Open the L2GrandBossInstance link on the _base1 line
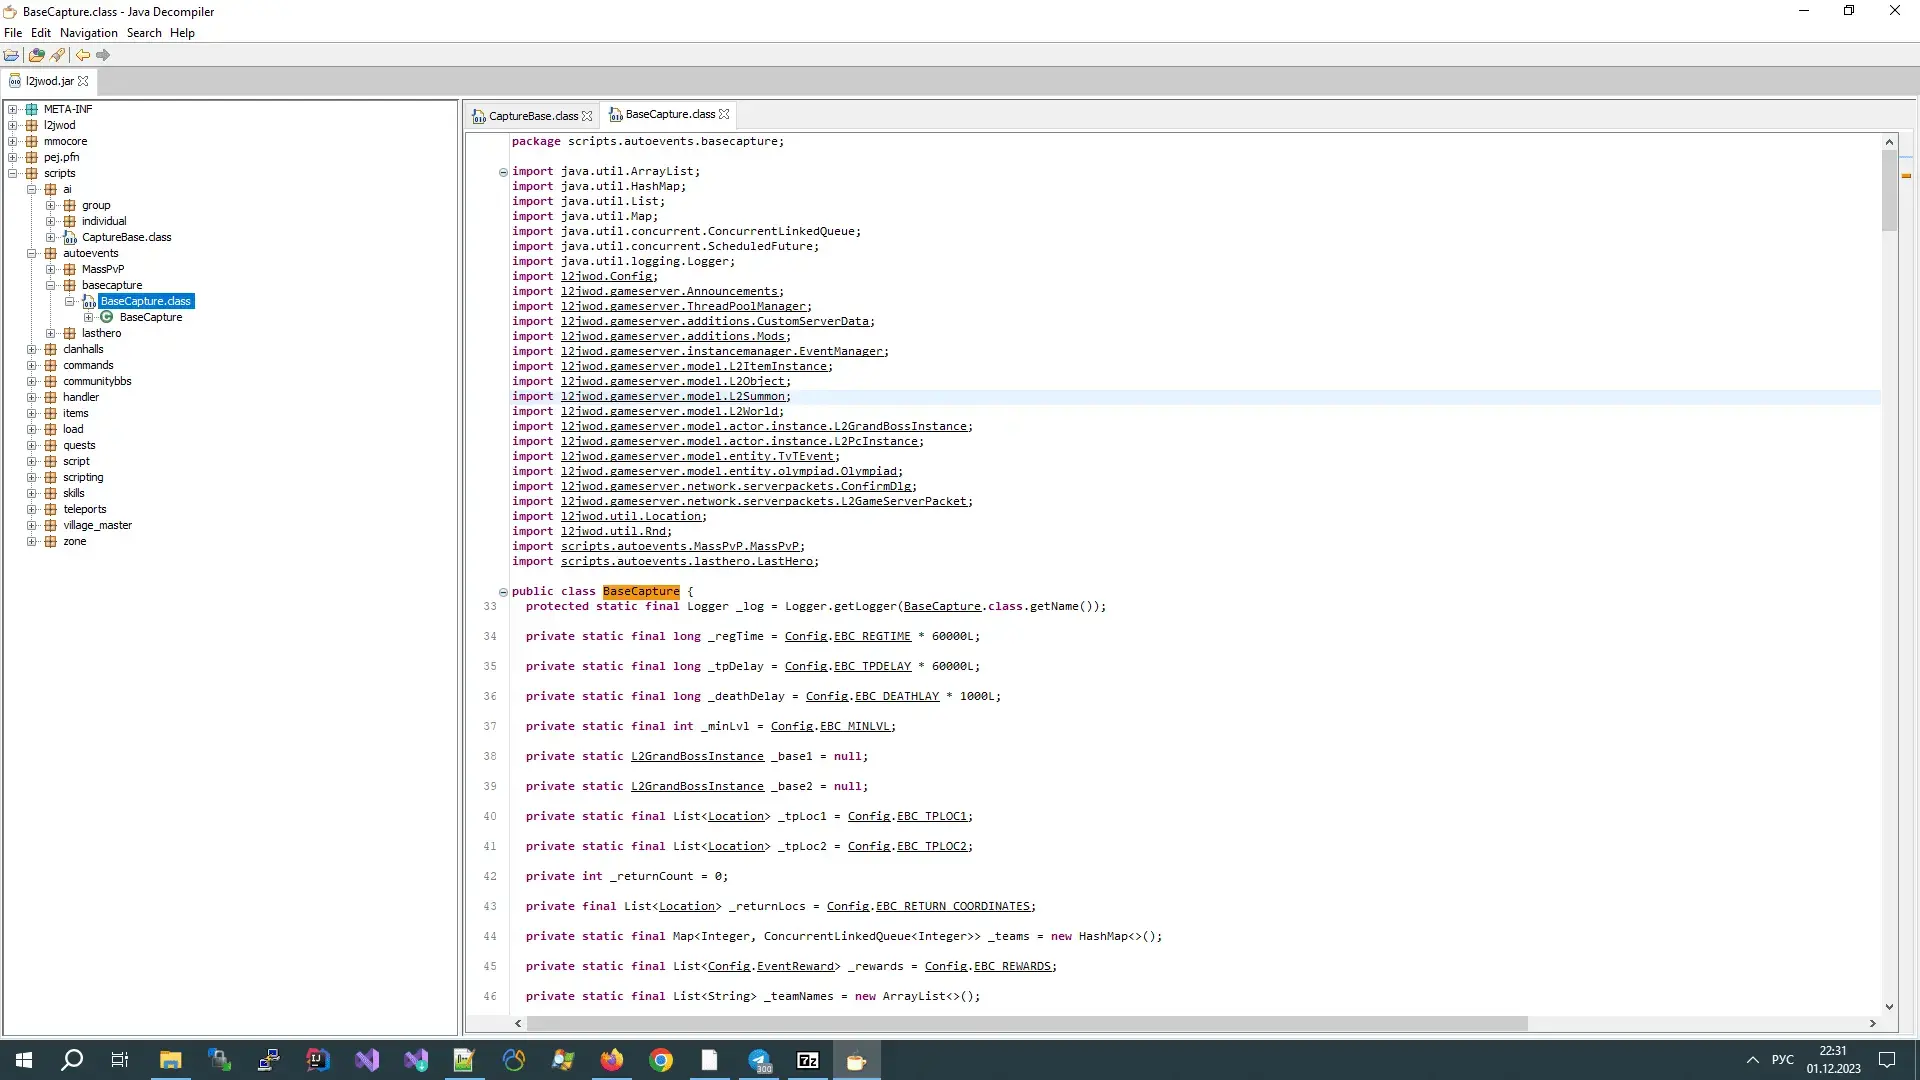Screen dimensions: 1920x1080 point(697,757)
